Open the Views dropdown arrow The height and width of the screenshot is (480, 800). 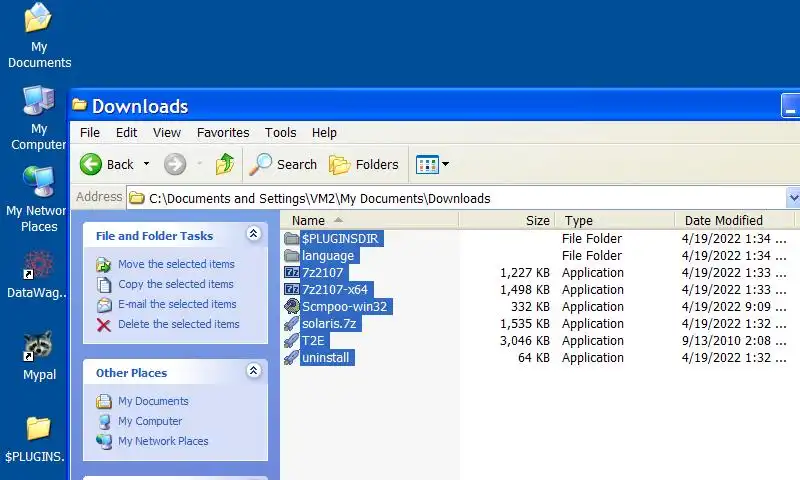(x=445, y=164)
